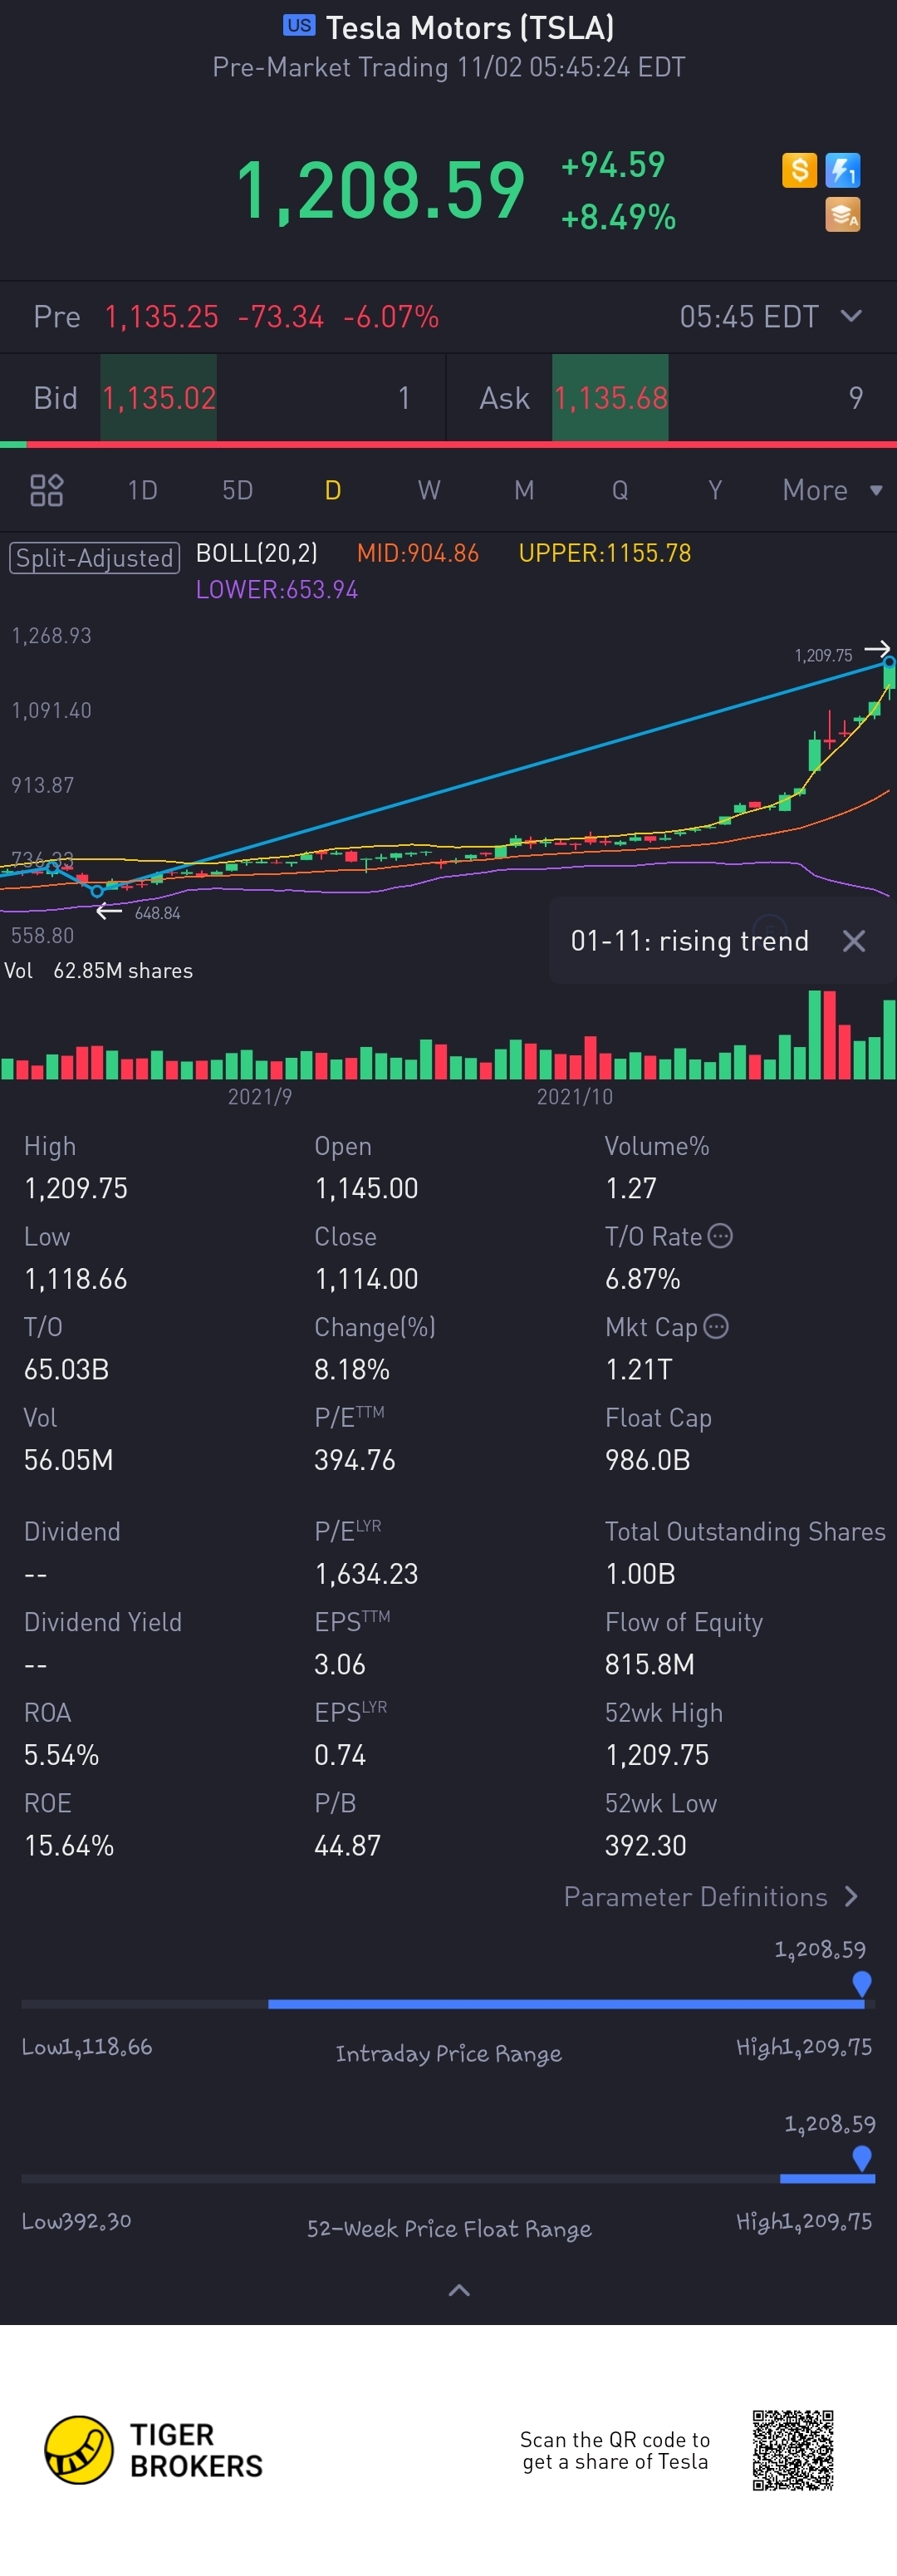Tap the Bid price 1,135.02
Viewport: 897px width, 2576px height.
[159, 398]
